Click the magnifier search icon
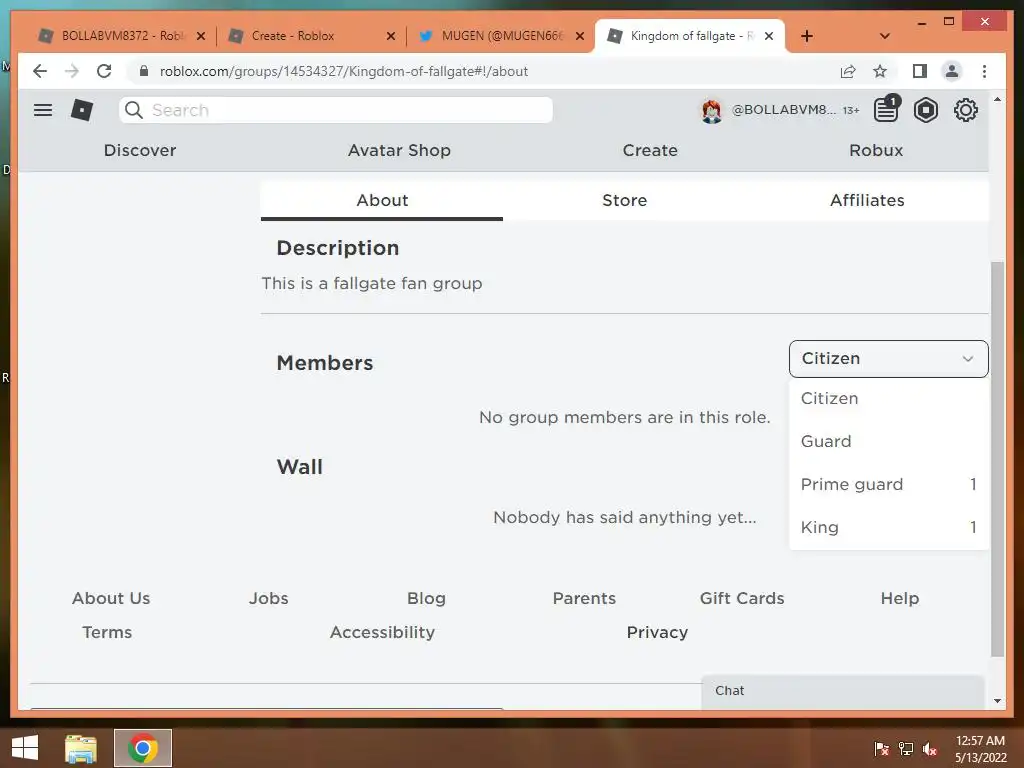 [x=134, y=110]
